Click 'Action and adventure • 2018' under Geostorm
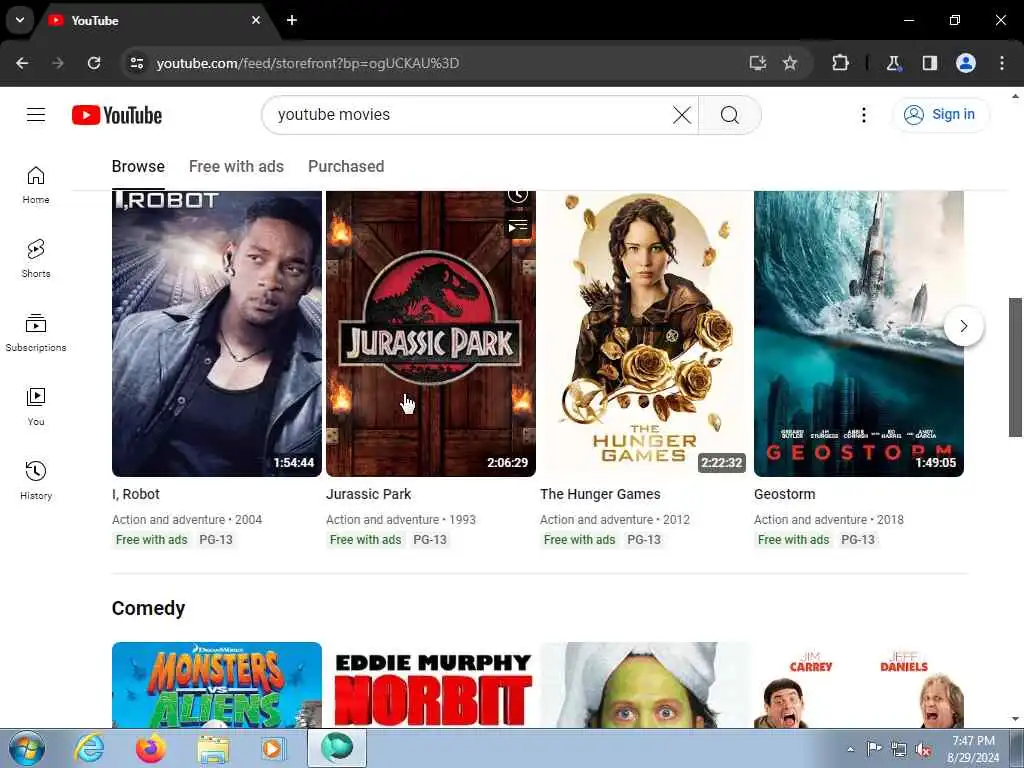 tap(829, 520)
